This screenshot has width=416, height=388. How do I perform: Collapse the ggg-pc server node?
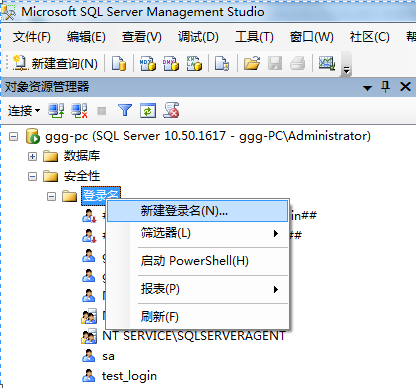pos(13,136)
